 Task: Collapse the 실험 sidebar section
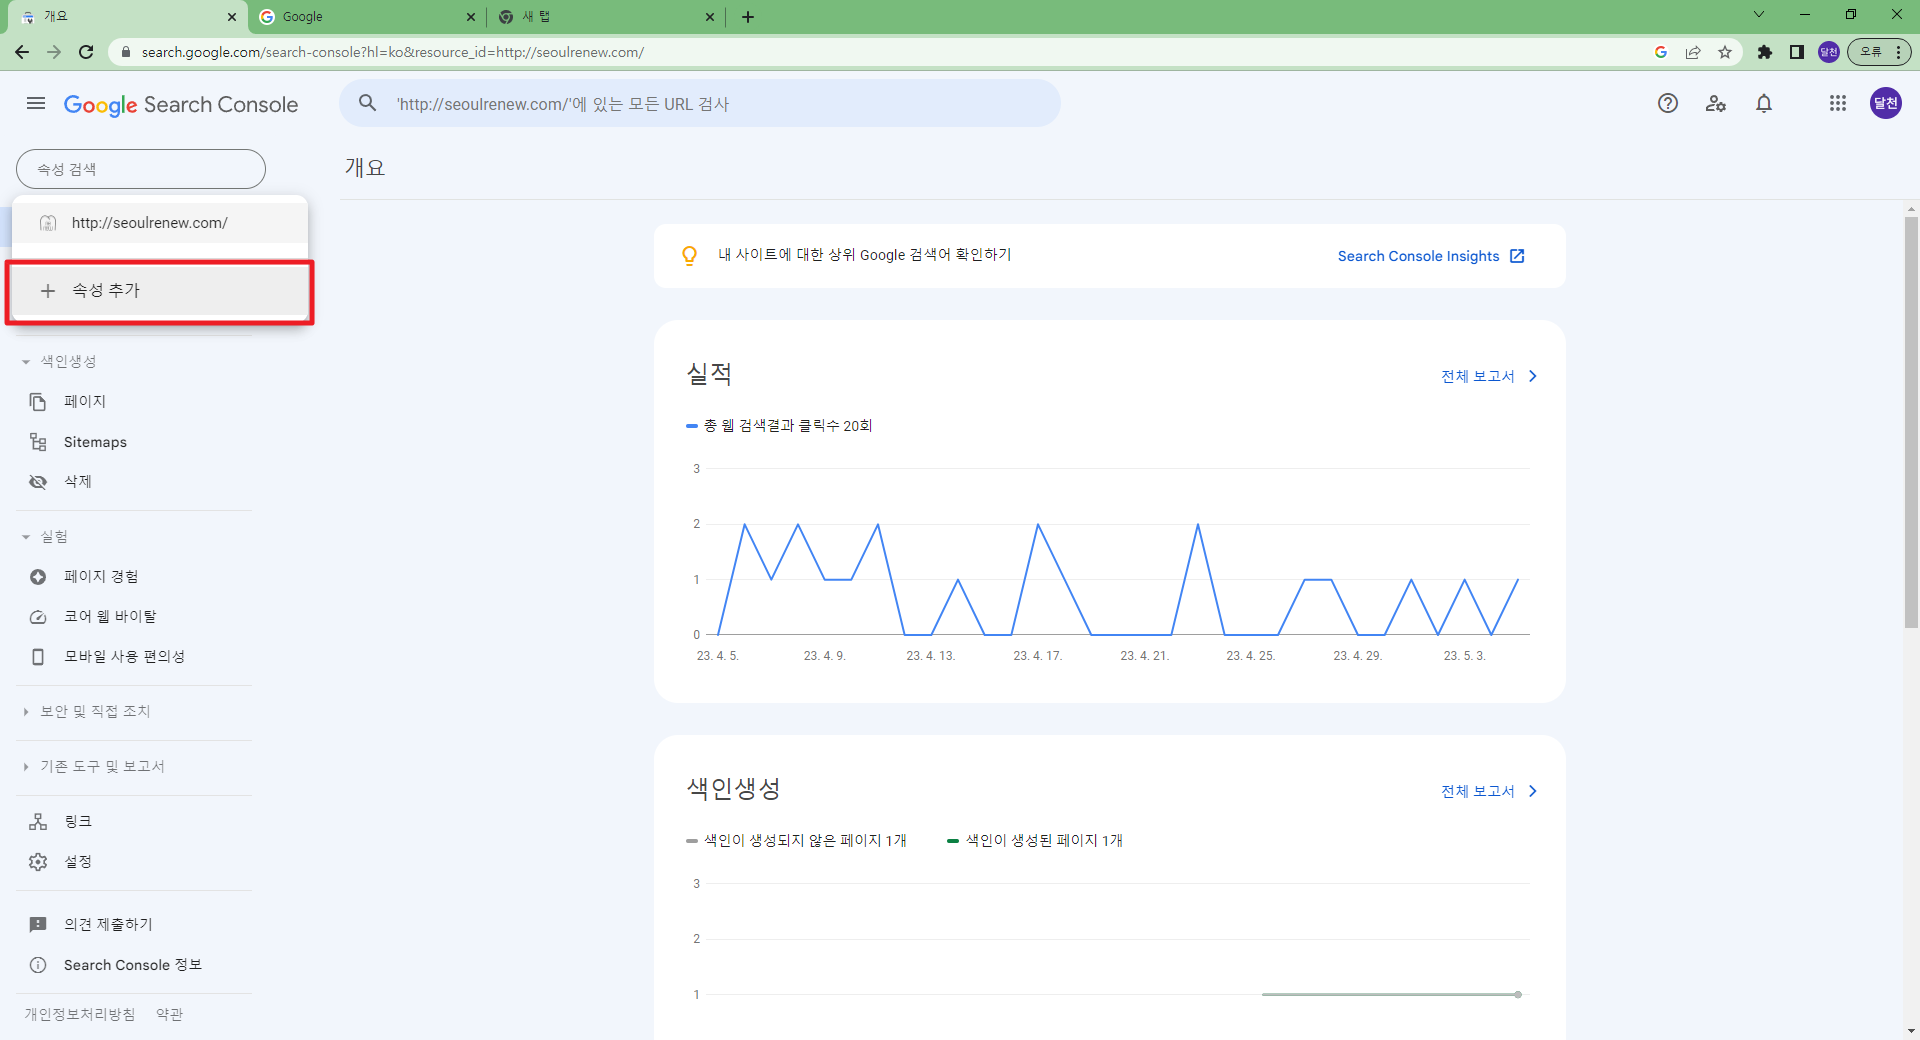click(x=26, y=537)
